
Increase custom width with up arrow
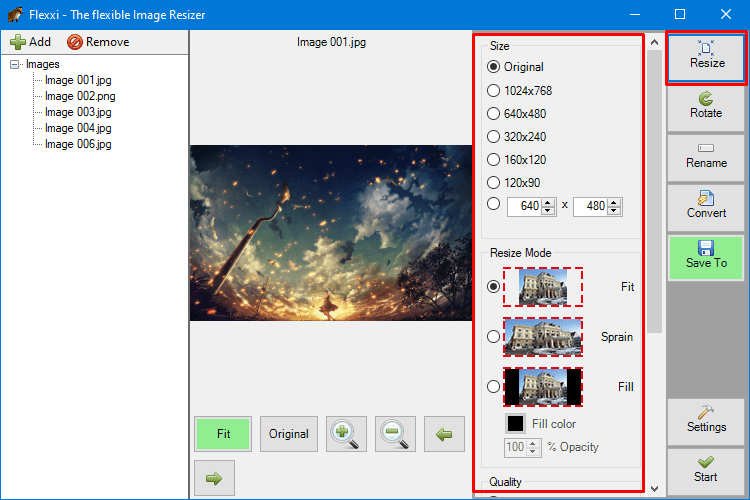[549, 202]
